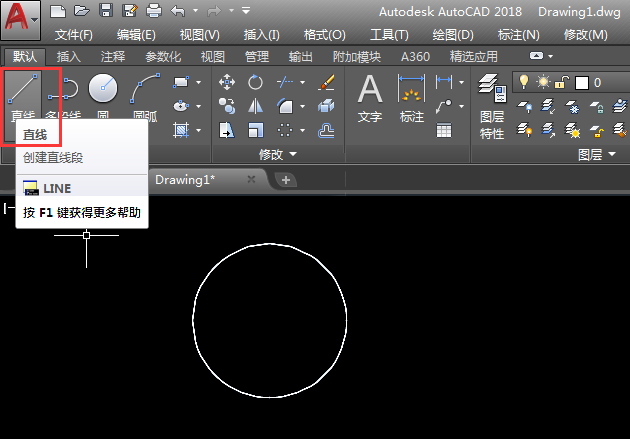Image resolution: width=630 pixels, height=439 pixels.
Task: Select the Rectangle draw tool
Action: (181, 82)
